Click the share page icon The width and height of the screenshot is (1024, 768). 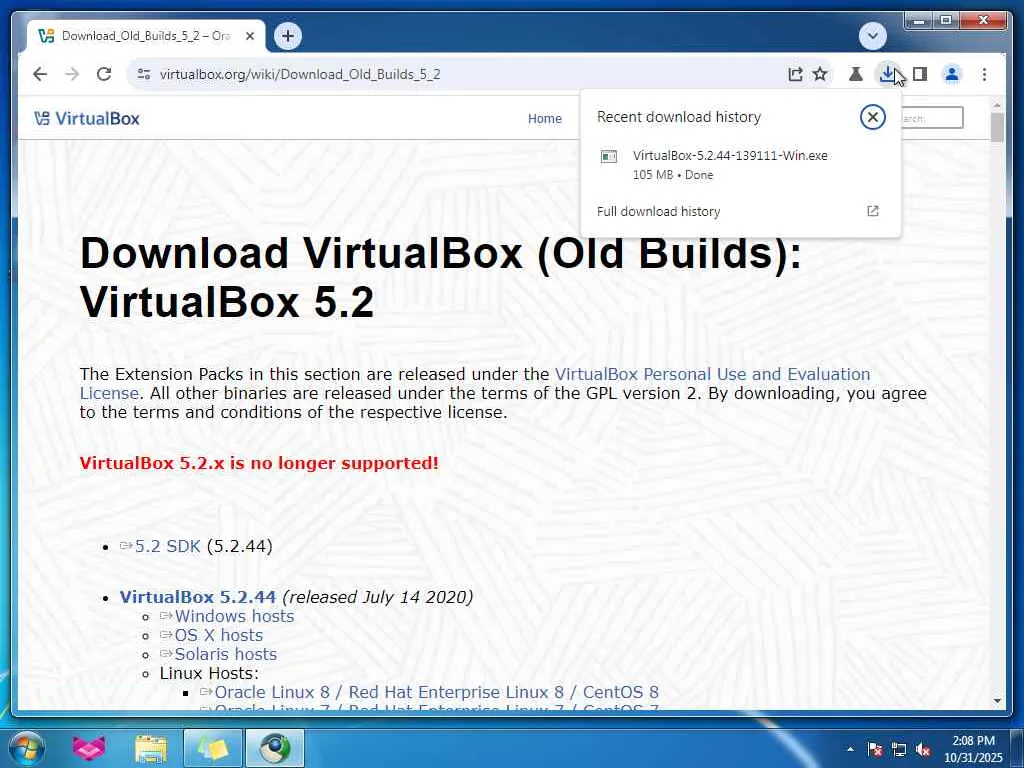795,74
